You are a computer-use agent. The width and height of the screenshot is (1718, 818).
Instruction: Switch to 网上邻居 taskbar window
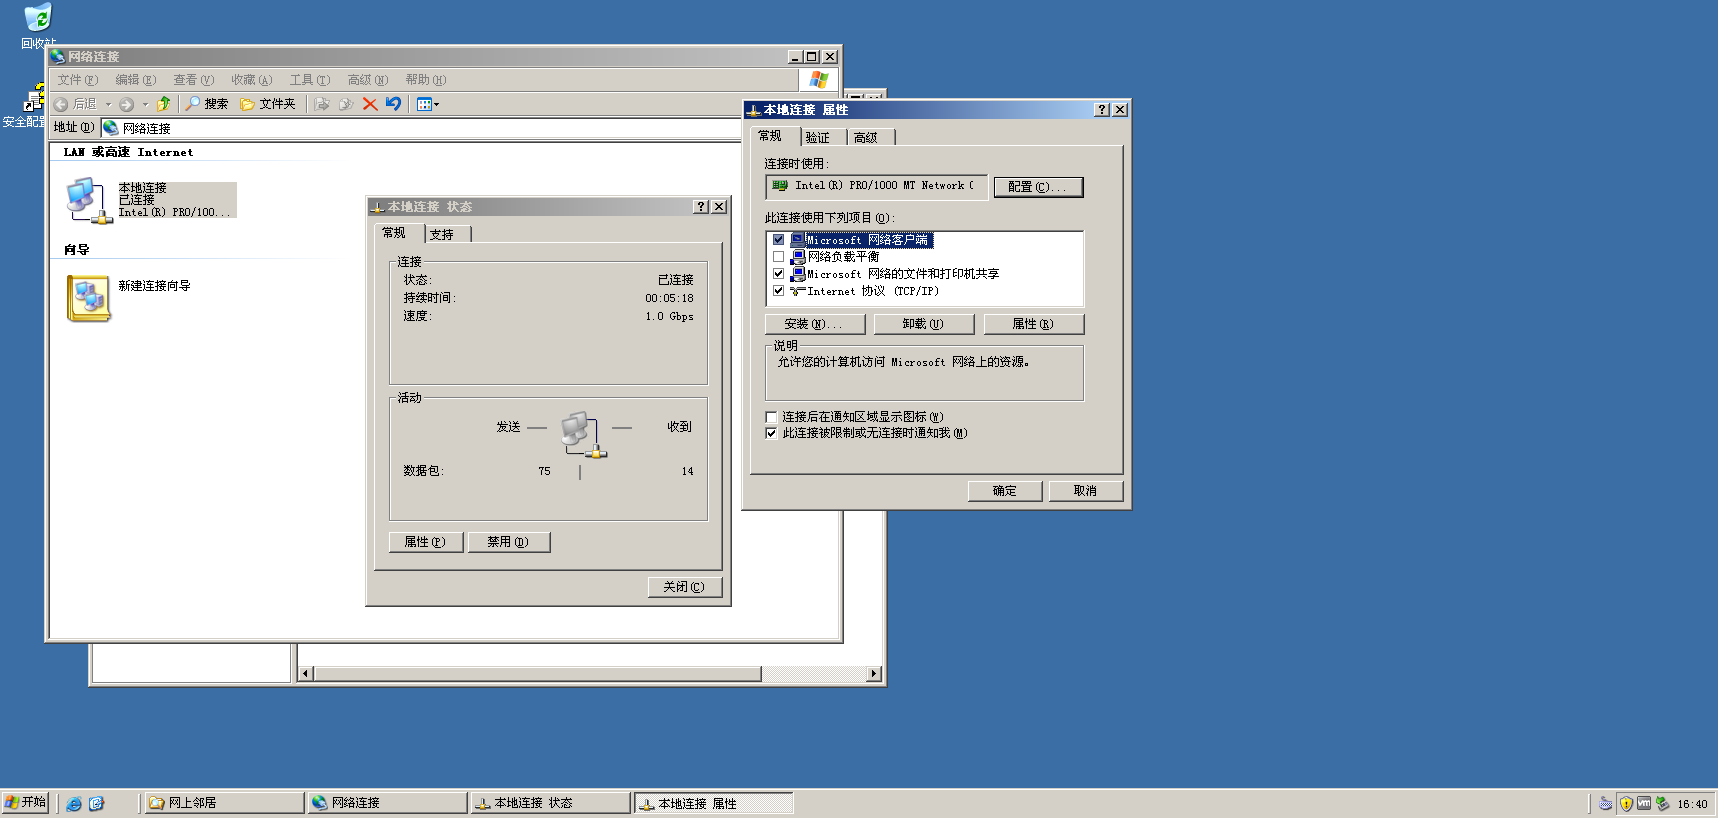point(223,803)
